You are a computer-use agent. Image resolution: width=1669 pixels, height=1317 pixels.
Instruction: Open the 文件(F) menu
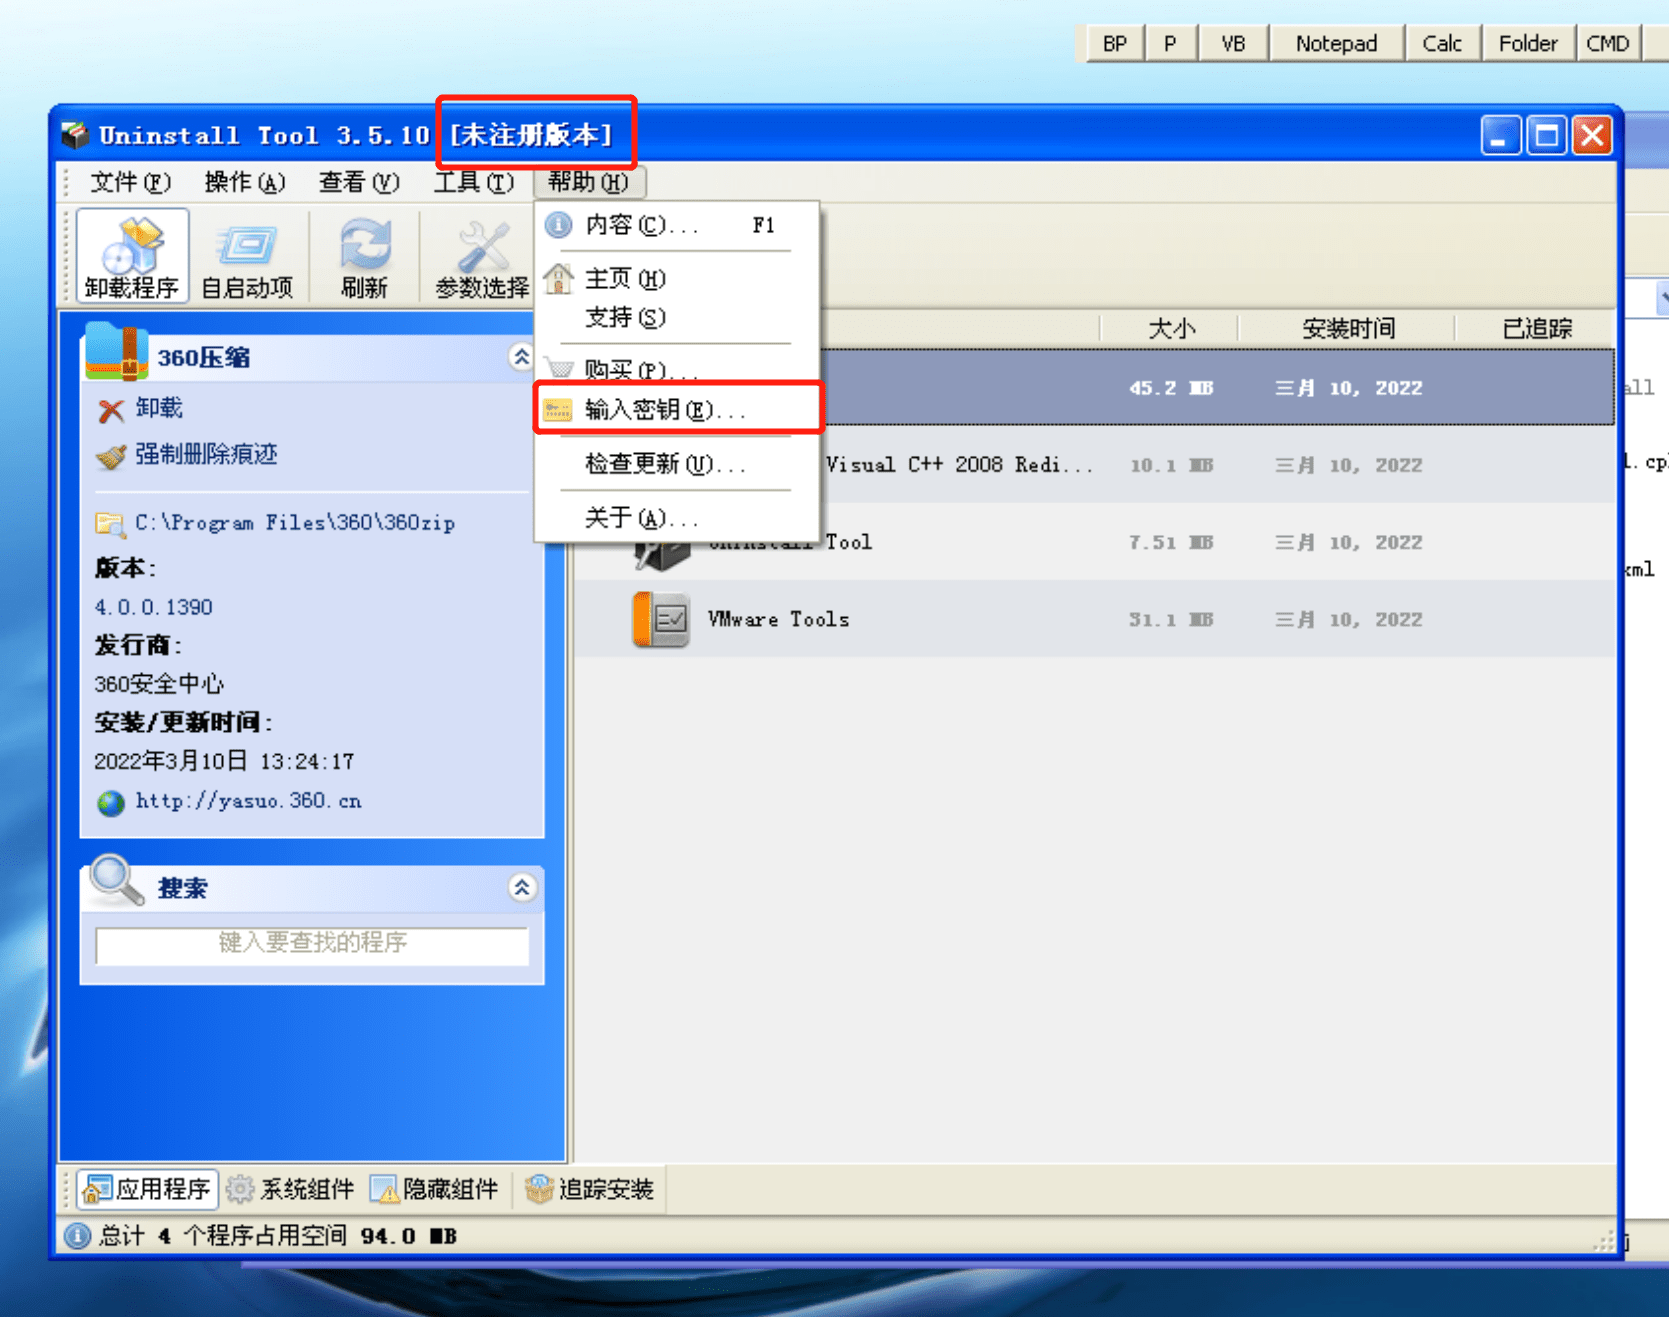(130, 182)
